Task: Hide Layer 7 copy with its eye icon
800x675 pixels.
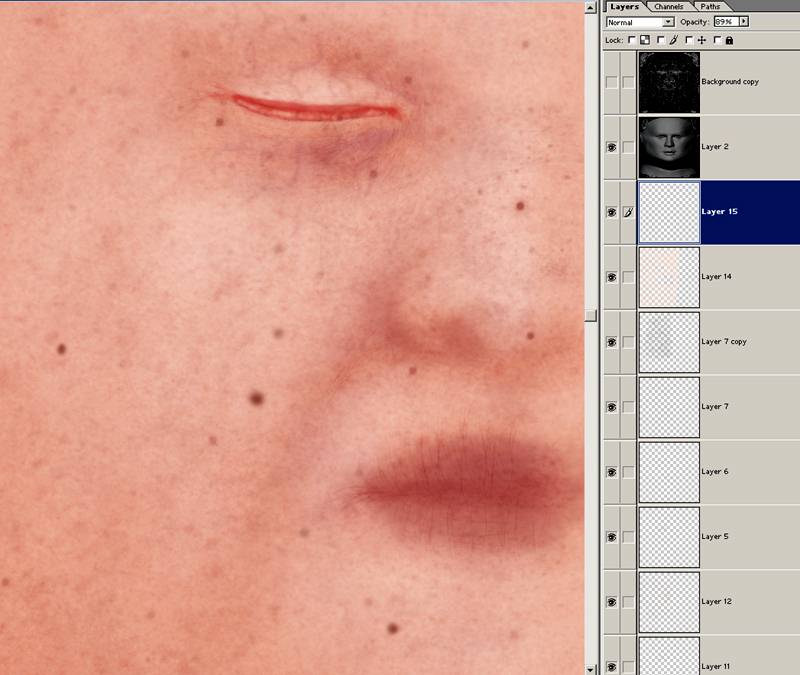Action: [x=612, y=342]
